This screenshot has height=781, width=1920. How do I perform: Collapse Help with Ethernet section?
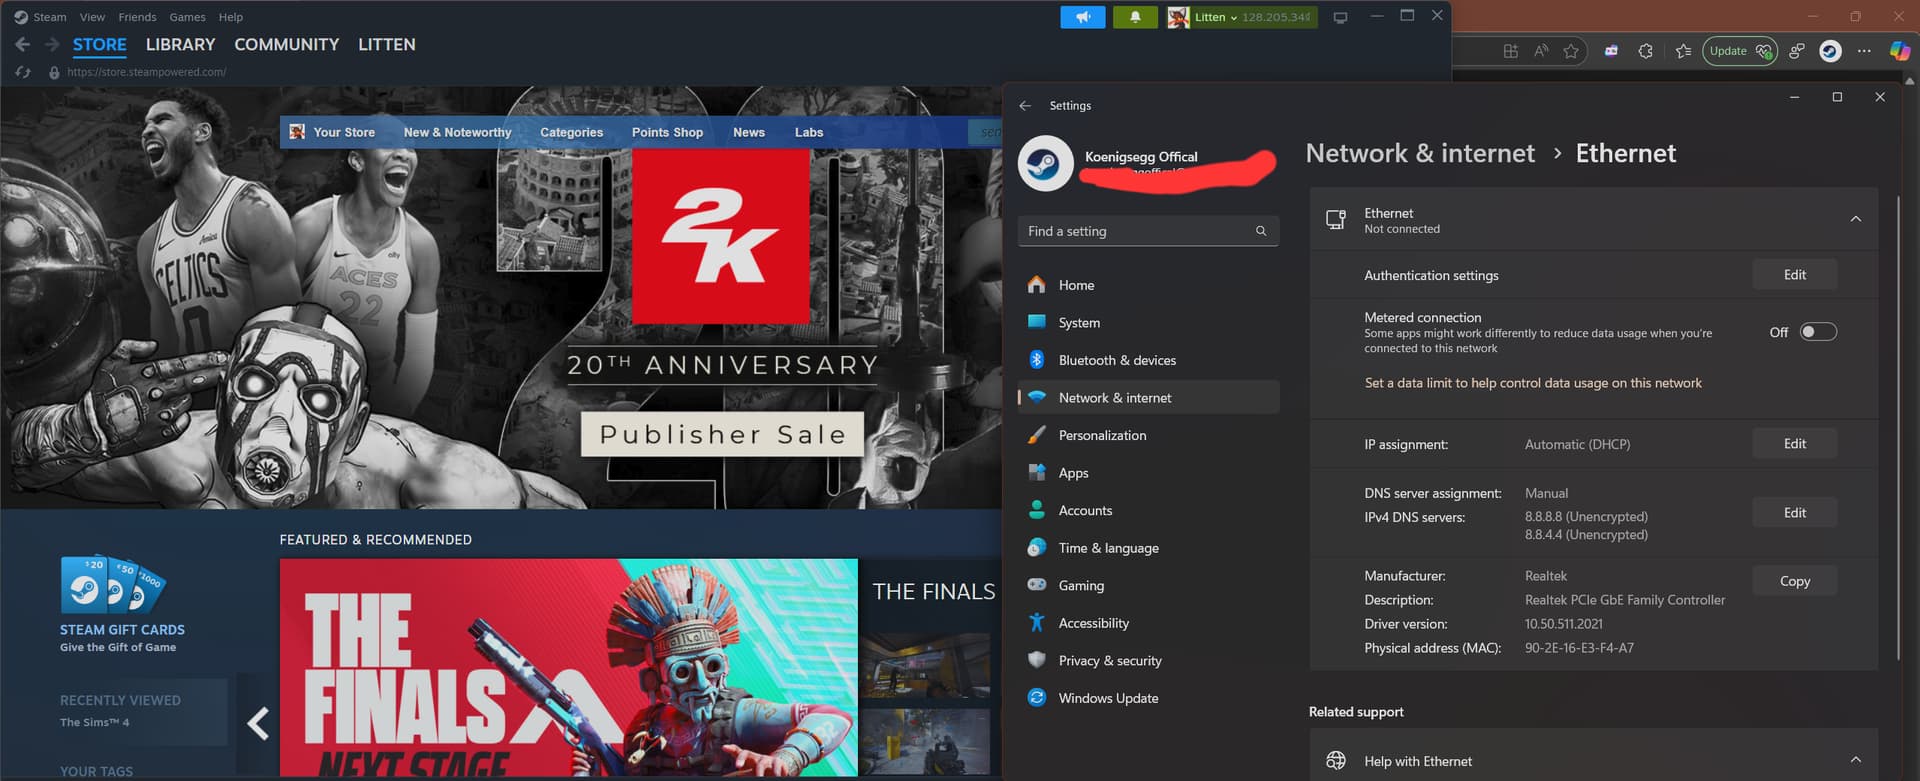pos(1855,760)
